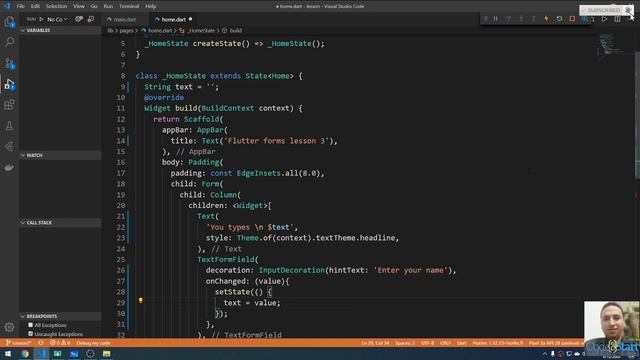Split the editor with split icon
640x360 pixels.
(x=617, y=19)
